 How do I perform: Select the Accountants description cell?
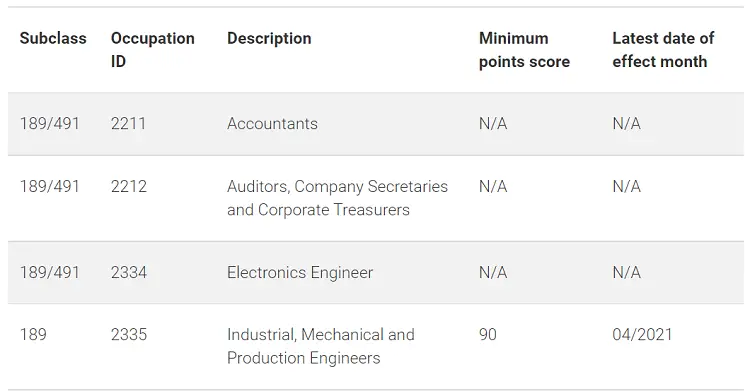(272, 123)
